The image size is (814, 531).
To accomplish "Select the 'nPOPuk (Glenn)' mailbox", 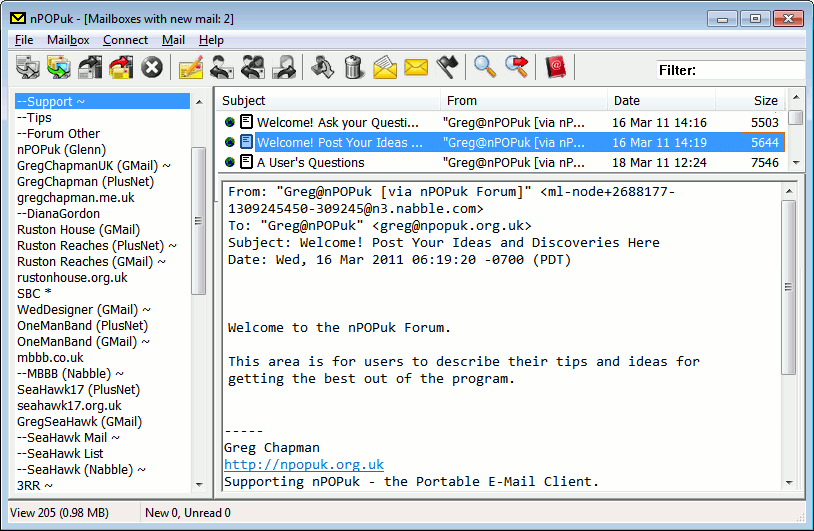I will 102,149.
